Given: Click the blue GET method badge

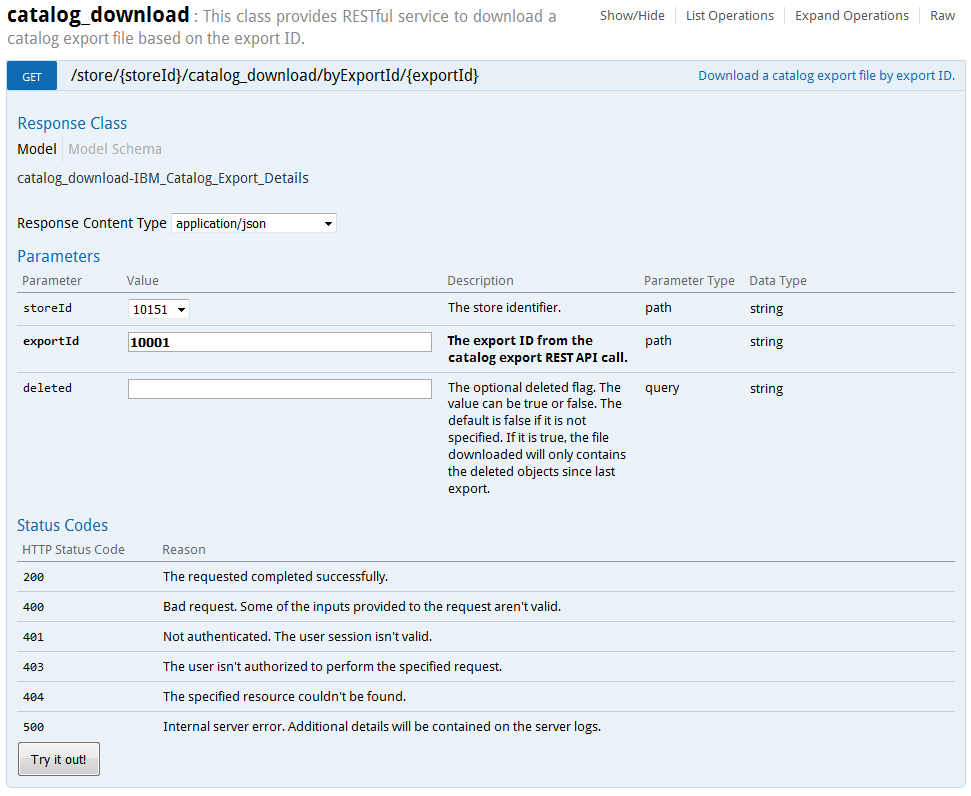Looking at the screenshot, I should click(x=31, y=75).
